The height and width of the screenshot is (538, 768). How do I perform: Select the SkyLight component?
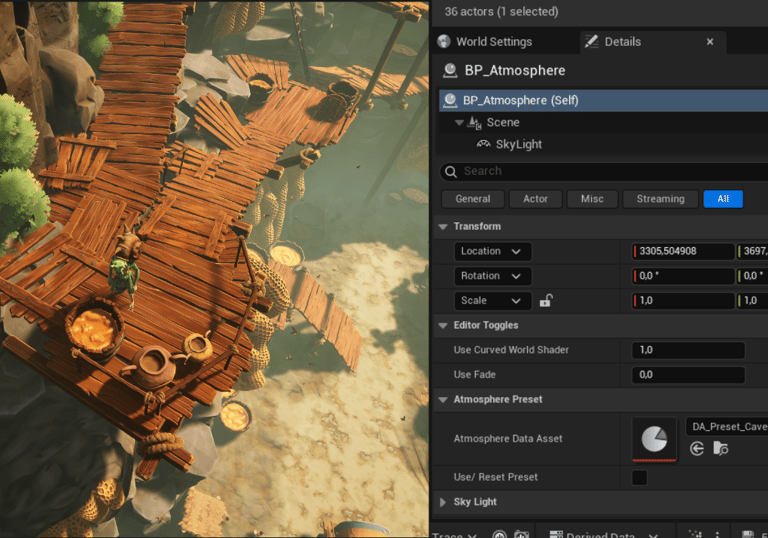[518, 144]
